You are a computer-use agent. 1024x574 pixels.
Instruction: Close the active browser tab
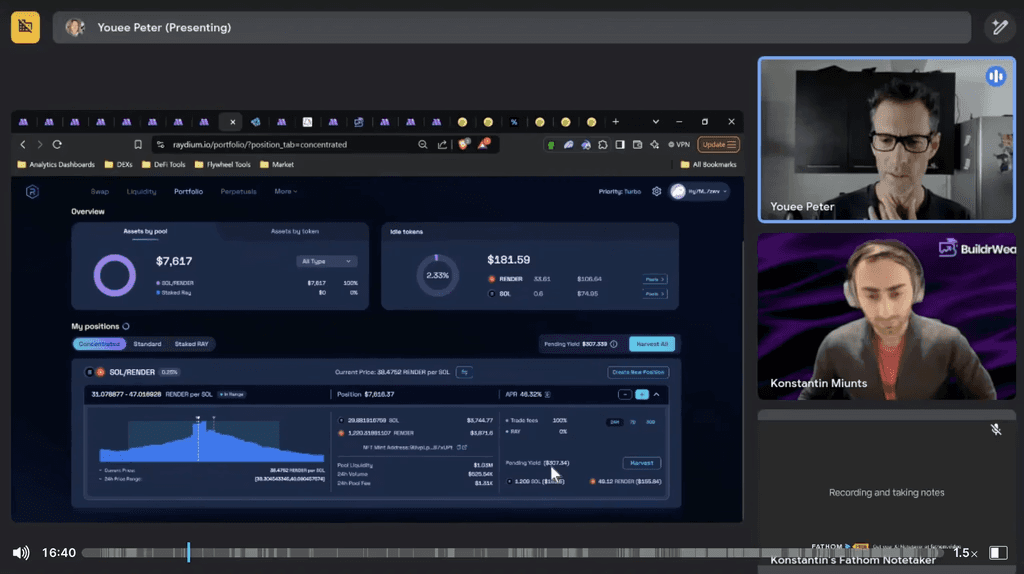coord(232,122)
